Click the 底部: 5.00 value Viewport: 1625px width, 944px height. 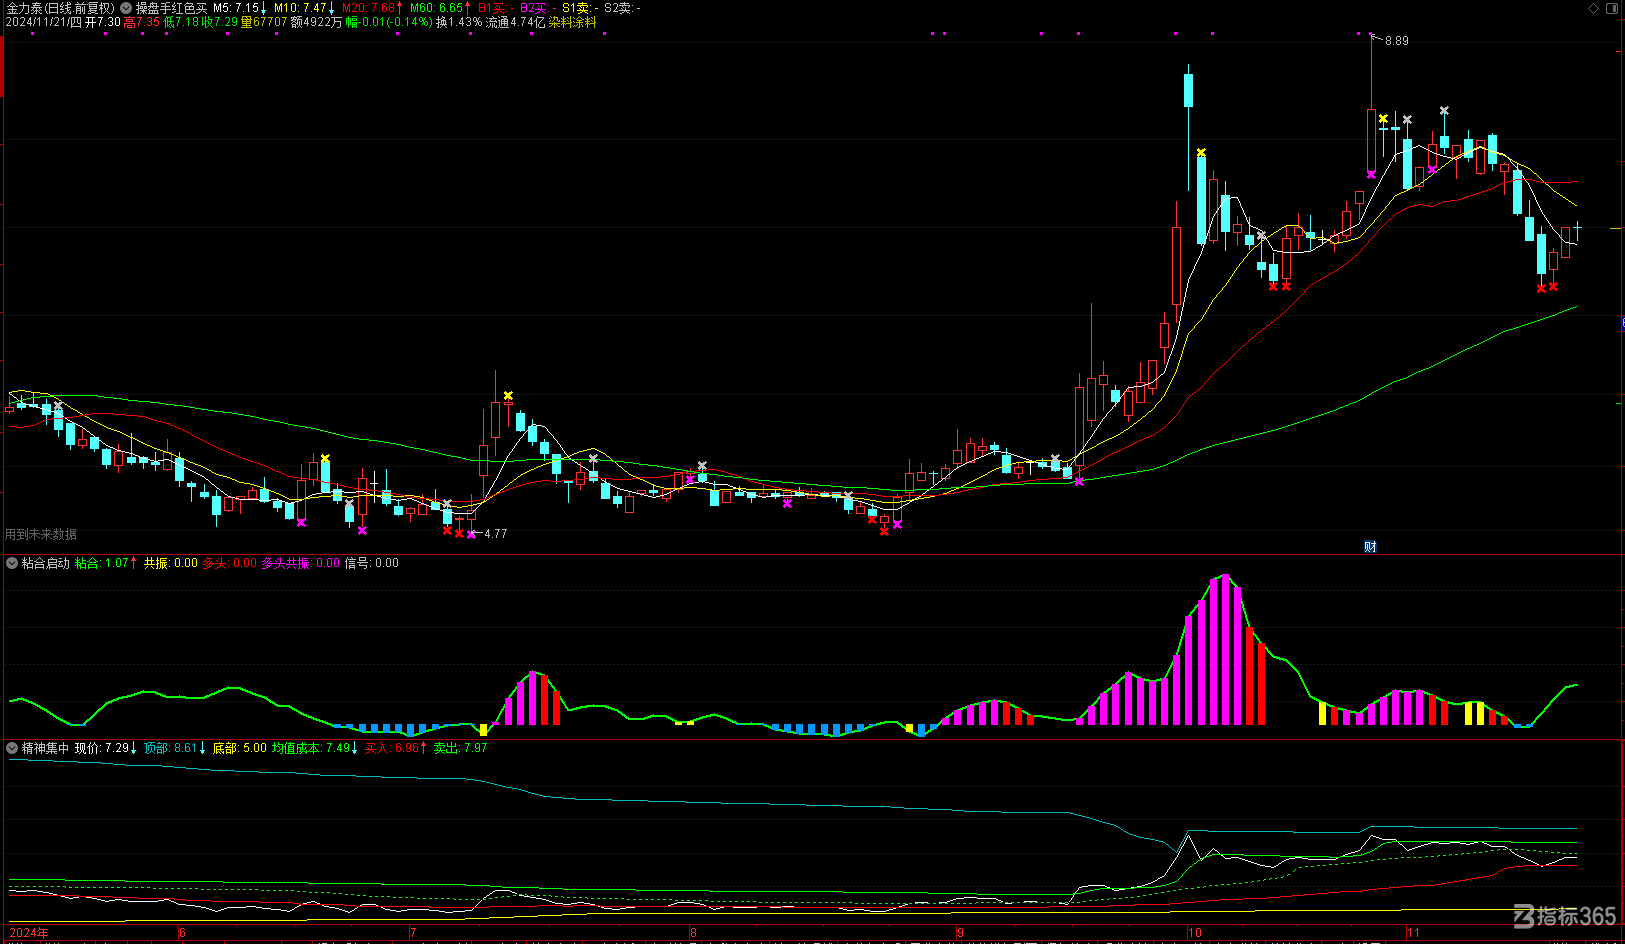239,748
